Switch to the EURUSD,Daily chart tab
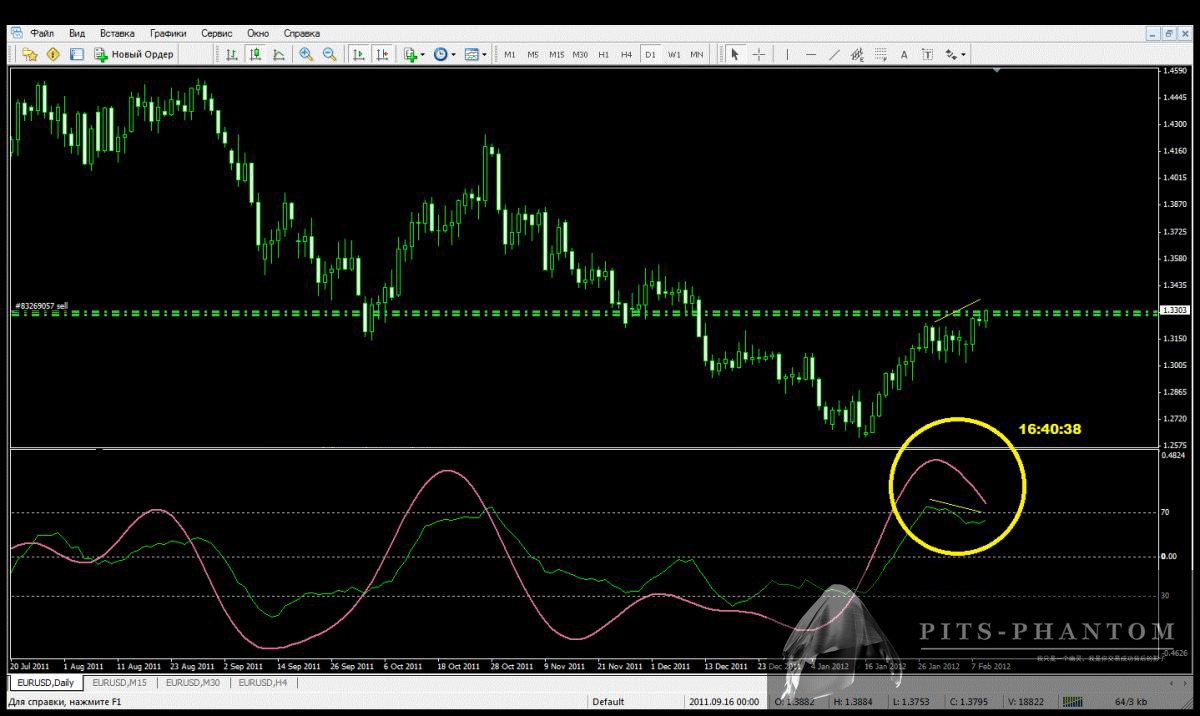Screen dimensions: 1200x716 point(46,683)
